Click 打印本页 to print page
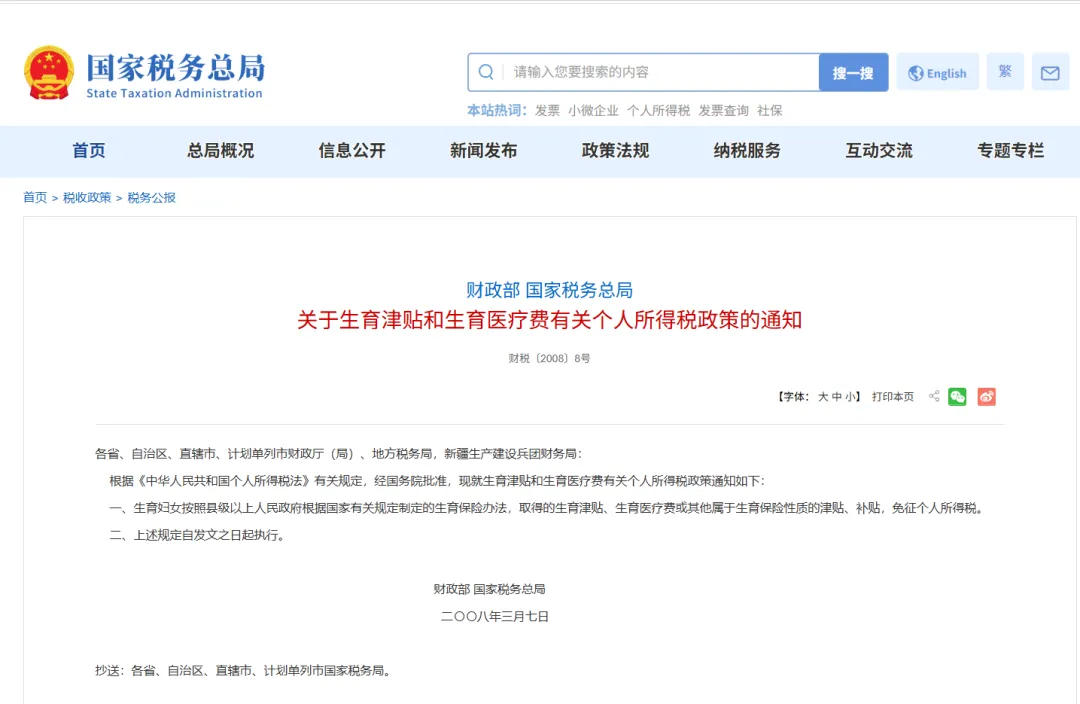This screenshot has width=1080, height=704. click(x=893, y=397)
